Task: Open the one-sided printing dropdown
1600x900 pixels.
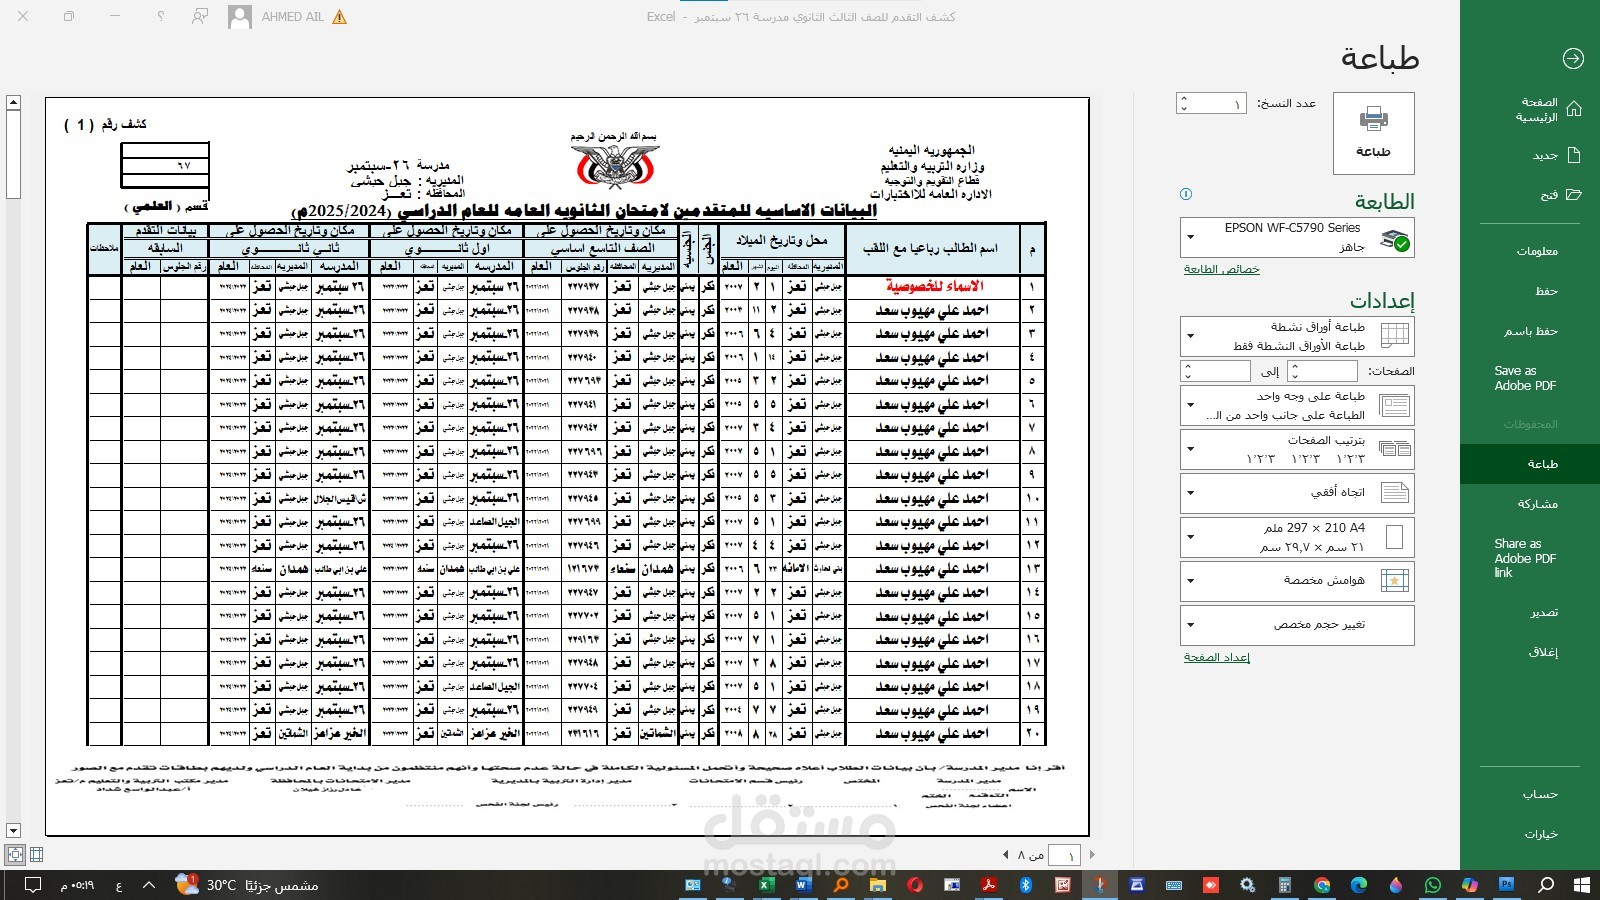Action: coord(1297,406)
